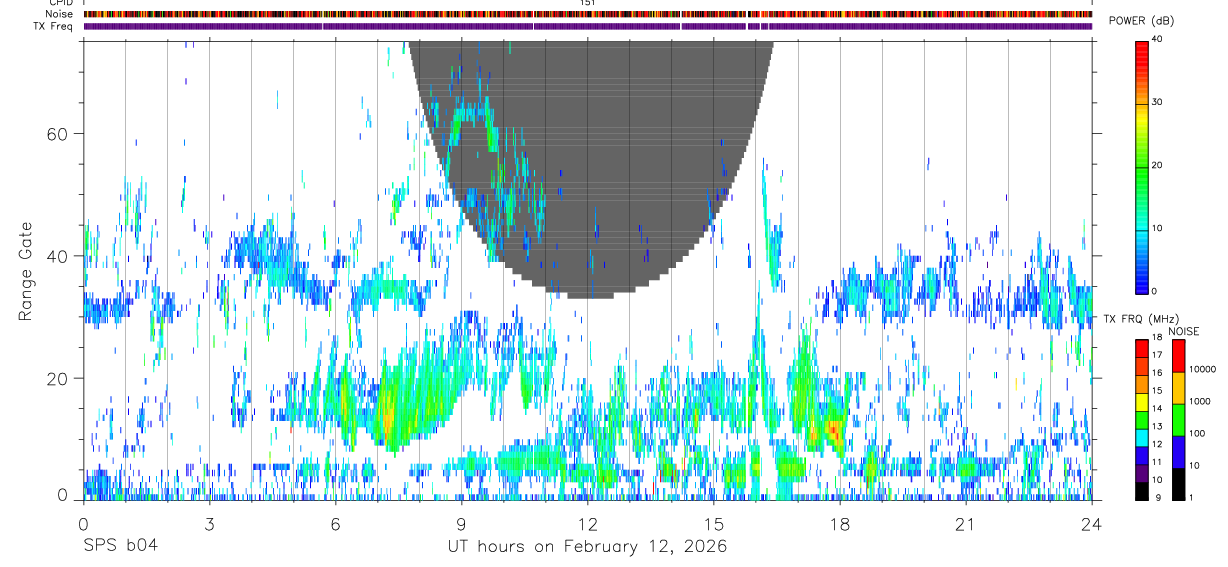The height and width of the screenshot is (567, 1228).
Task: Click the x-axis tick label '15'
Action: [713, 525]
